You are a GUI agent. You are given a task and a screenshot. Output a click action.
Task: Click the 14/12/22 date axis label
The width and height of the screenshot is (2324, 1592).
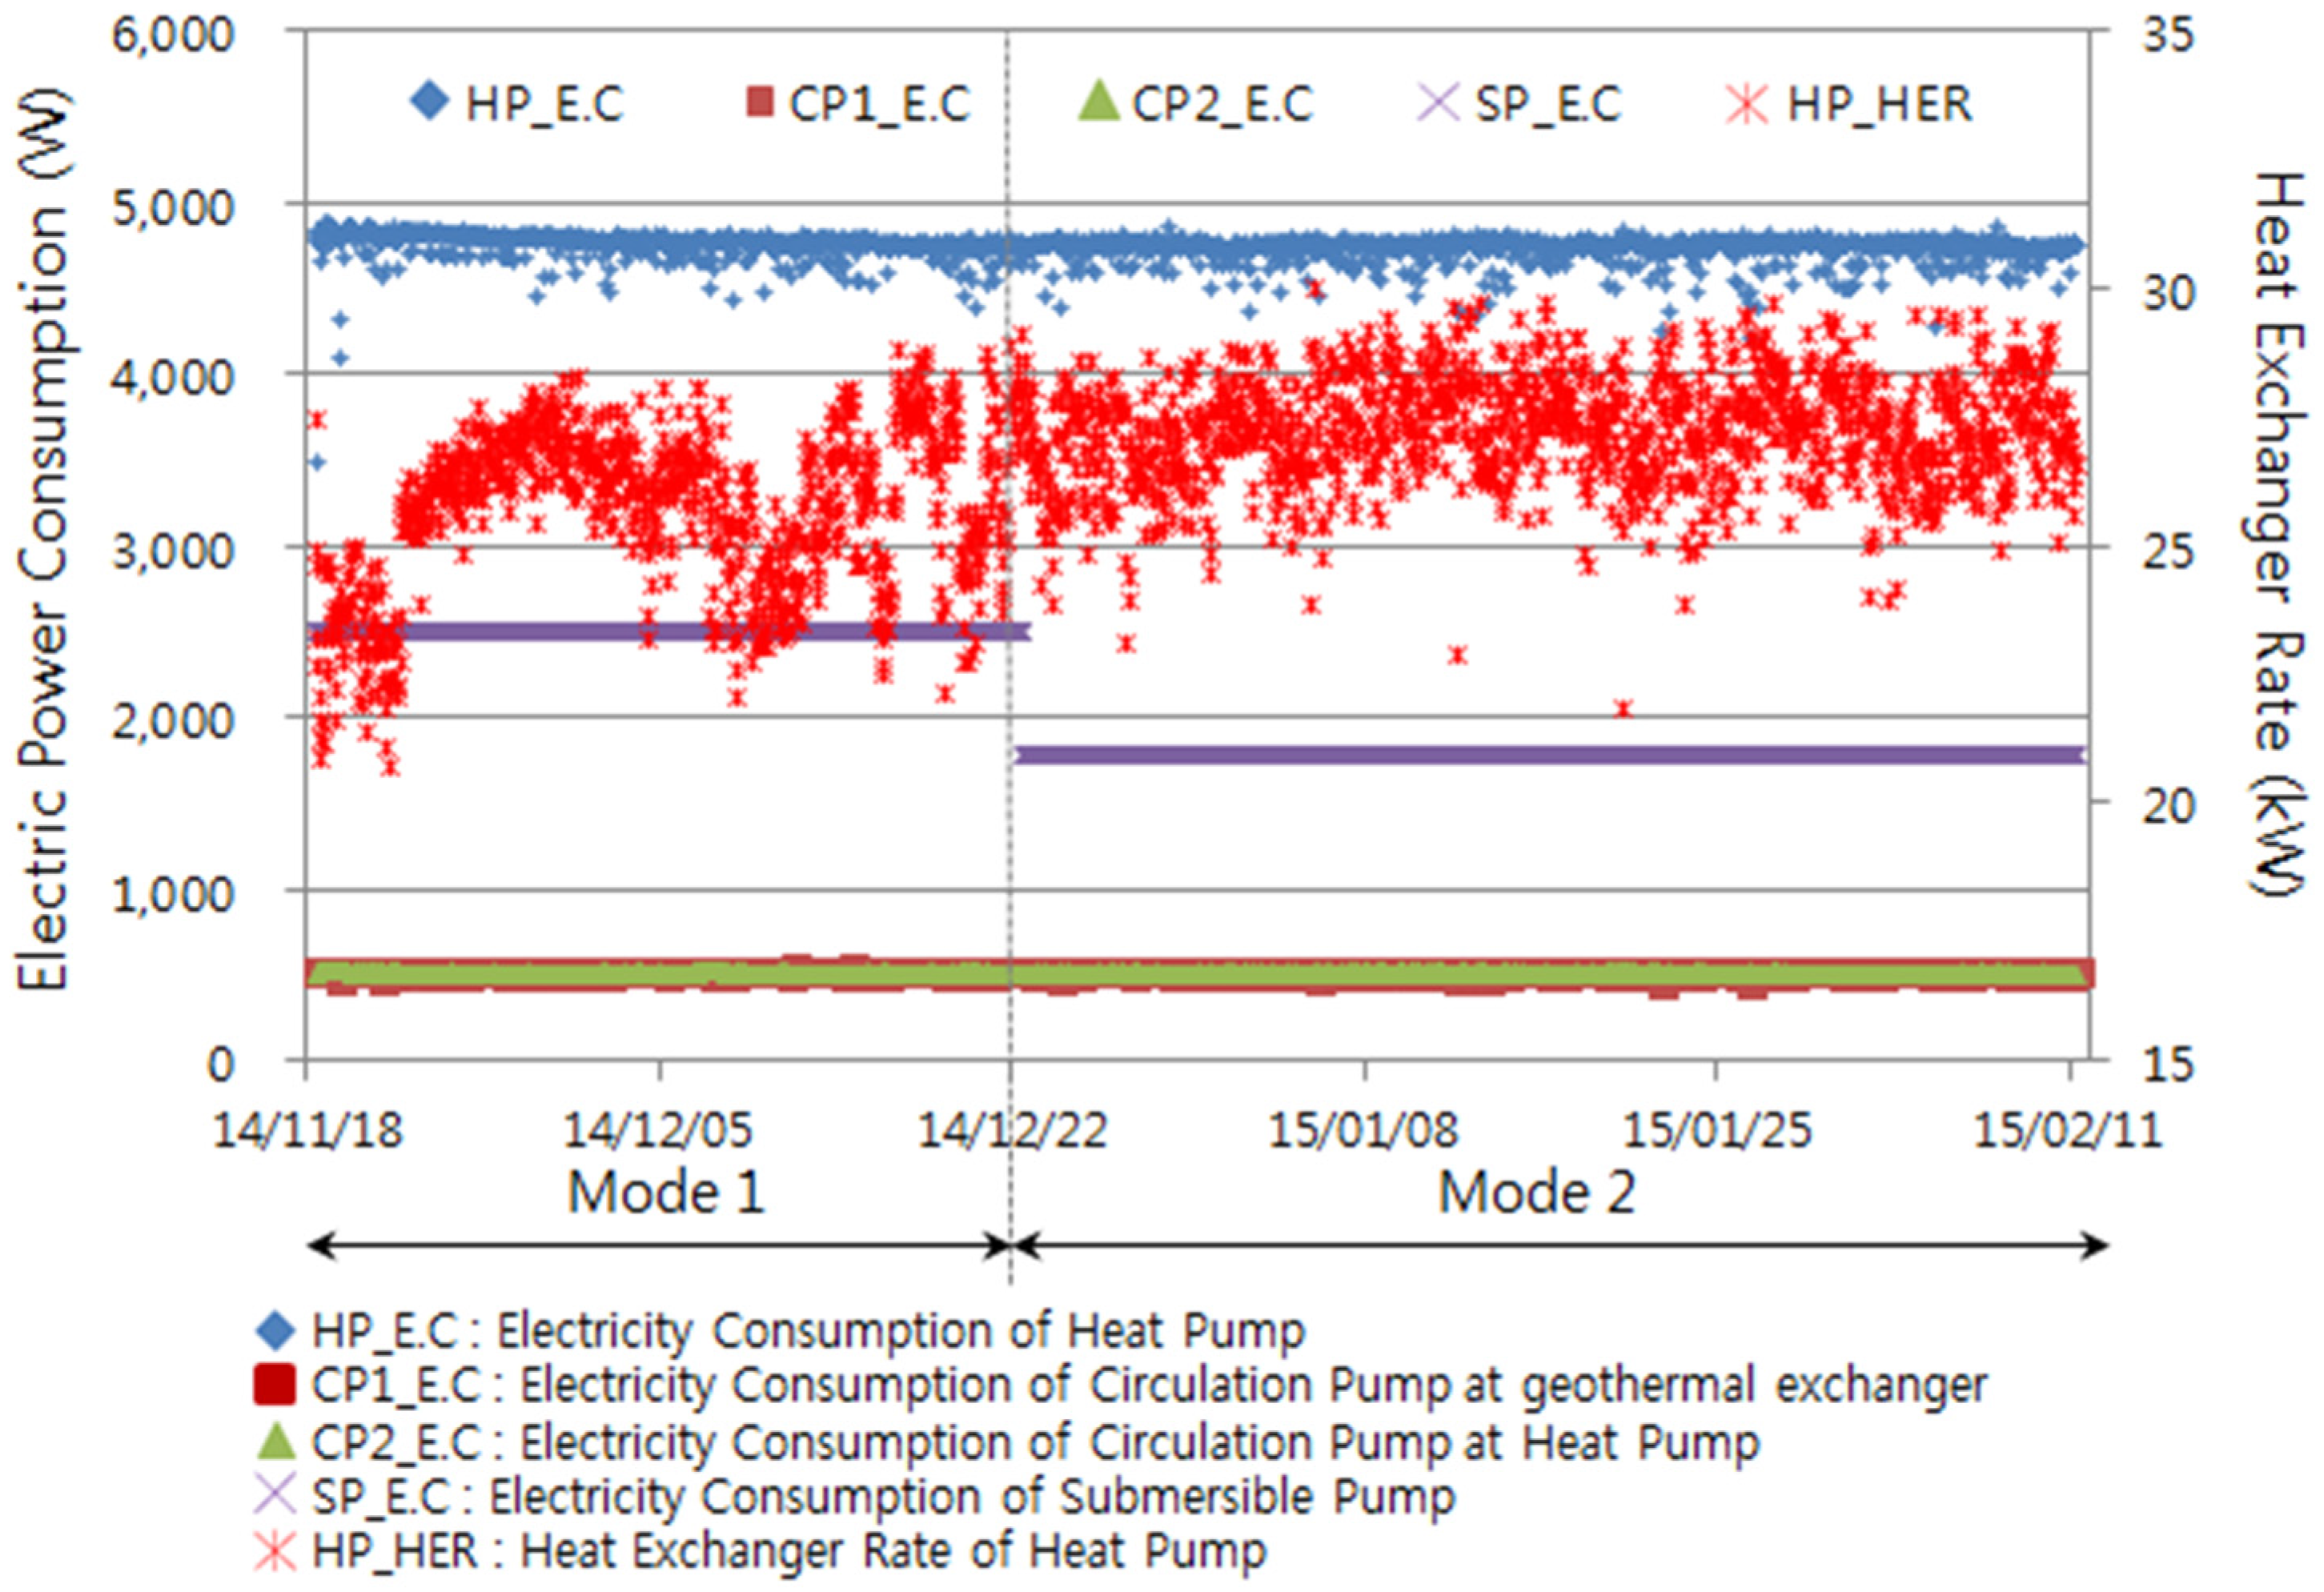click(1012, 1131)
